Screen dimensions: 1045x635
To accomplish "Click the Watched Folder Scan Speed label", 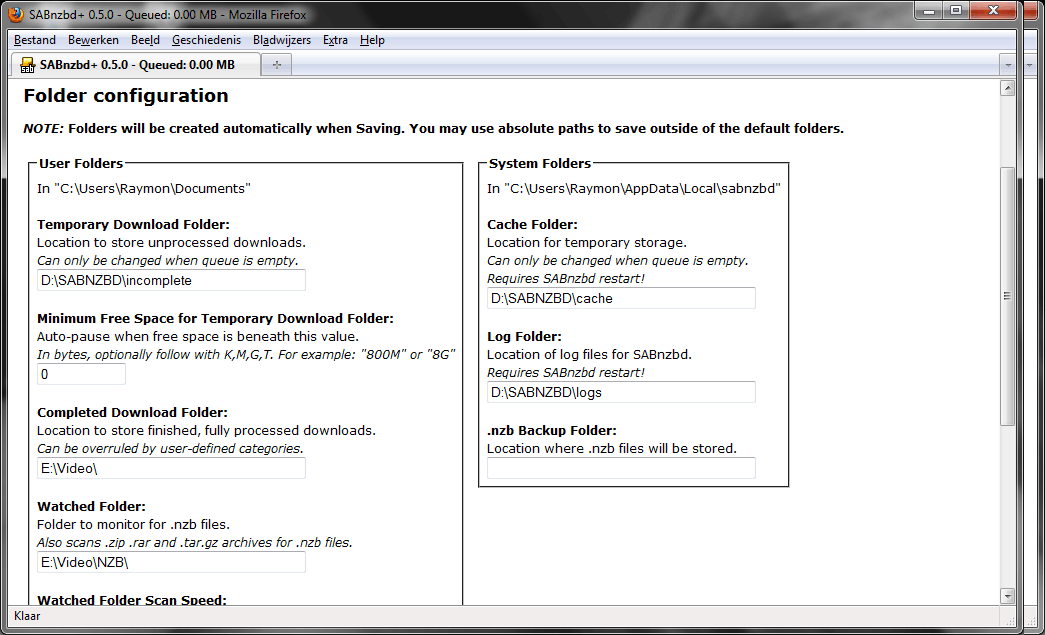I will click(x=132, y=600).
